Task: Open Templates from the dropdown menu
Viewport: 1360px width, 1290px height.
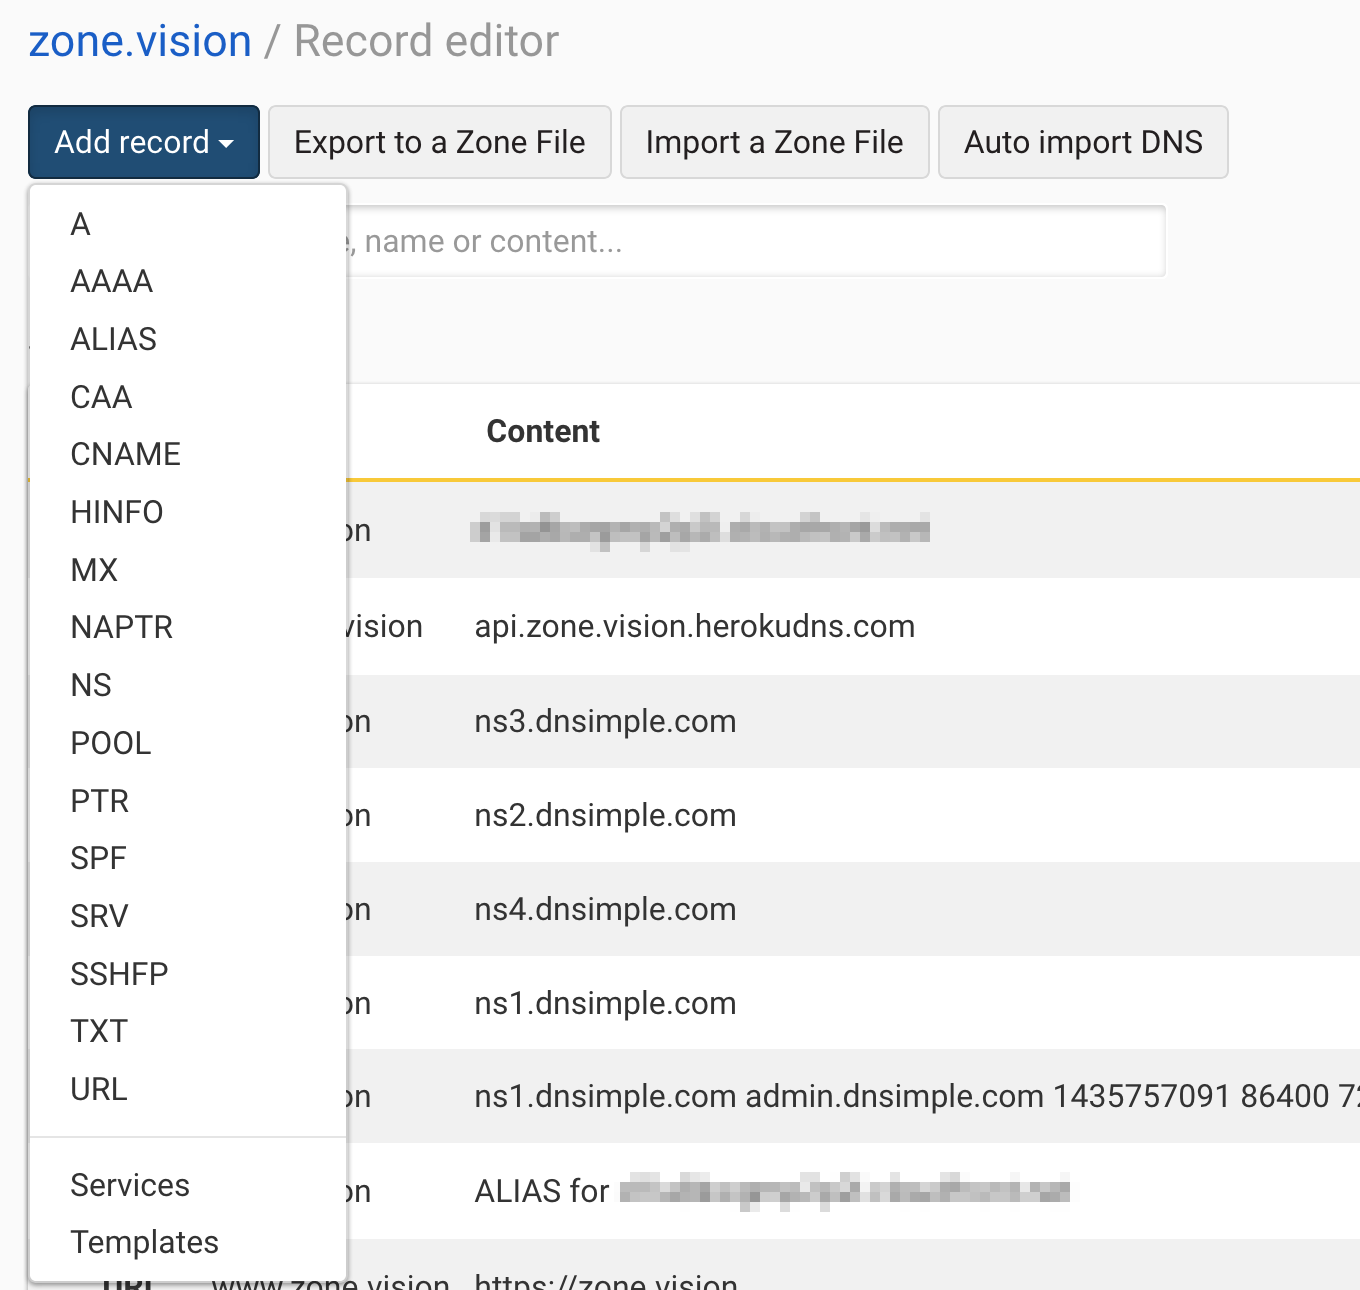Action: click(x=145, y=1242)
